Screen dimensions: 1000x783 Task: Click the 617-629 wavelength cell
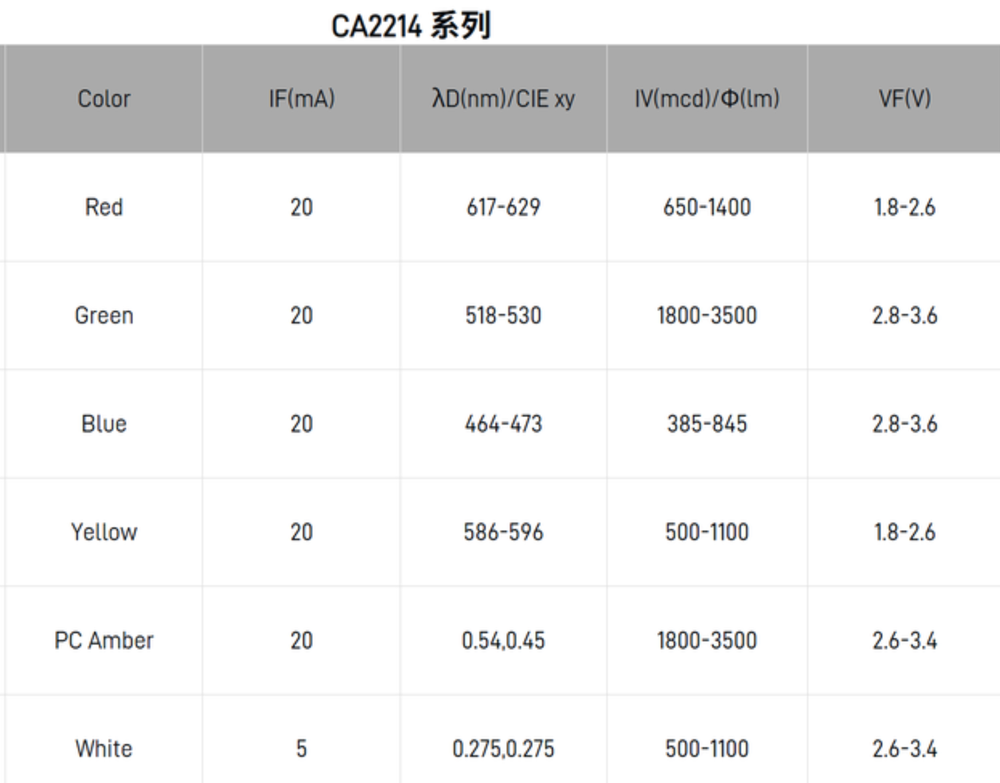(x=503, y=207)
